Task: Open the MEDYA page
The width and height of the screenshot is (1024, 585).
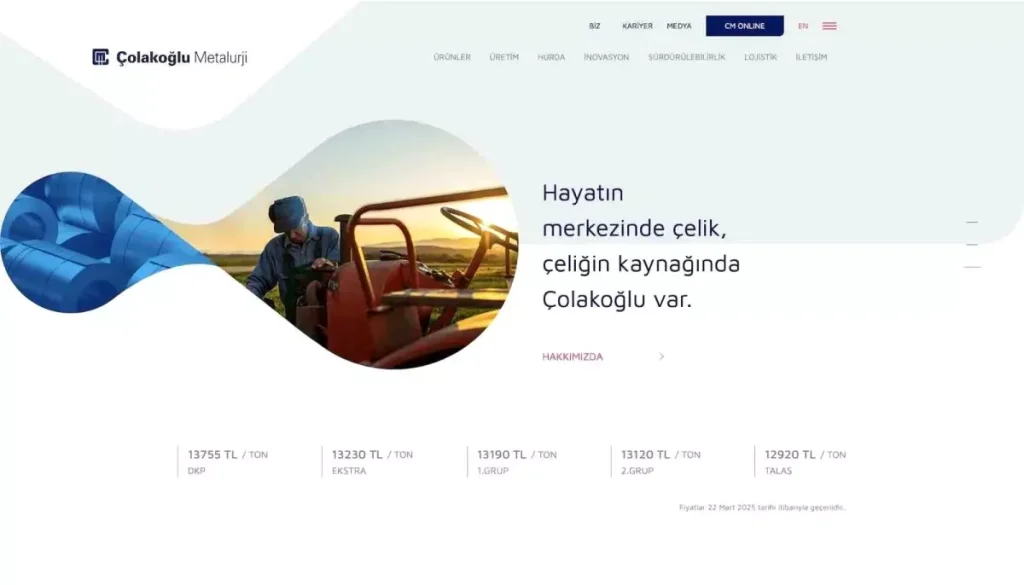Action: tap(681, 26)
